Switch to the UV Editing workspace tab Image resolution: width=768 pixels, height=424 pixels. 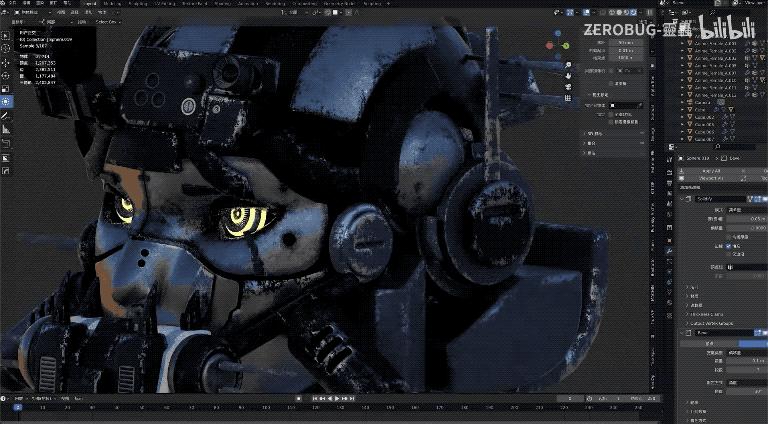point(164,3)
